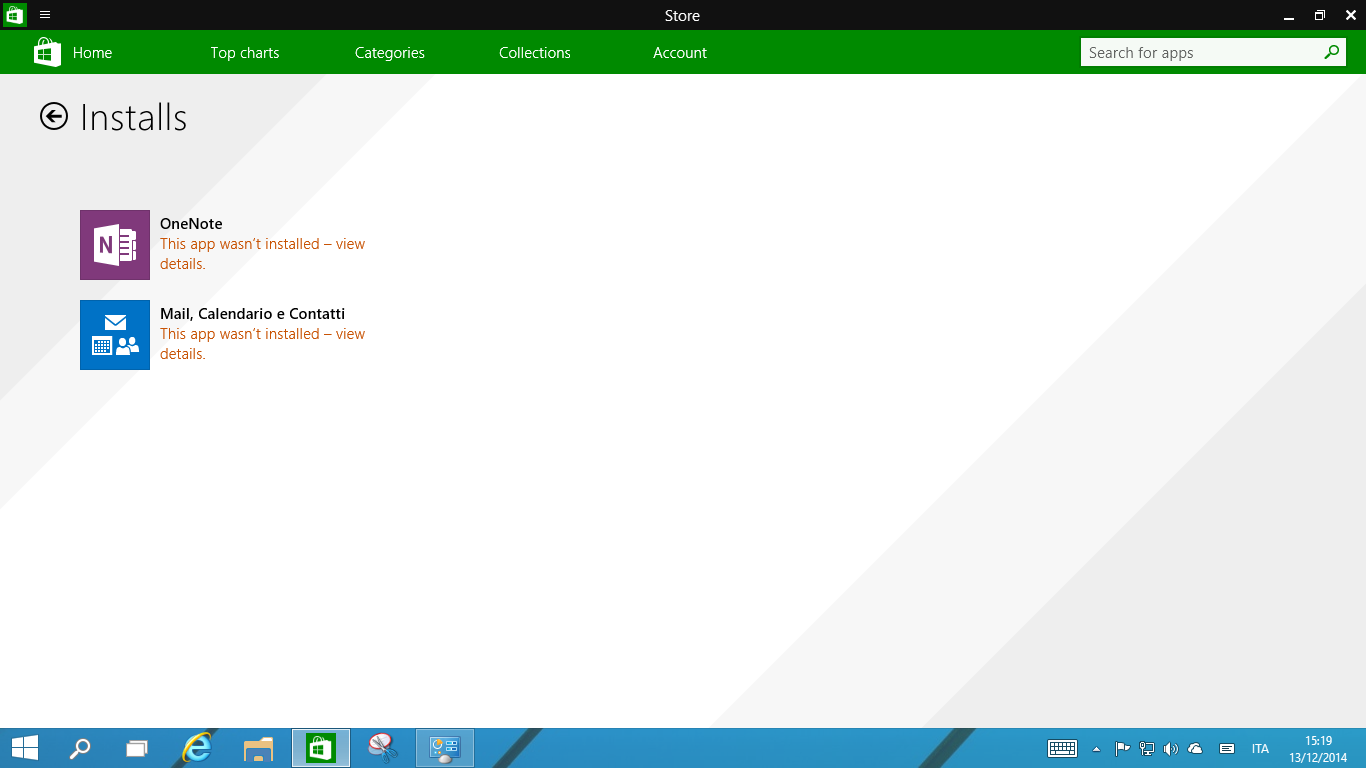Click the Store app icon in title bar
Viewport: 1366px width, 768px height.
(x=15, y=15)
